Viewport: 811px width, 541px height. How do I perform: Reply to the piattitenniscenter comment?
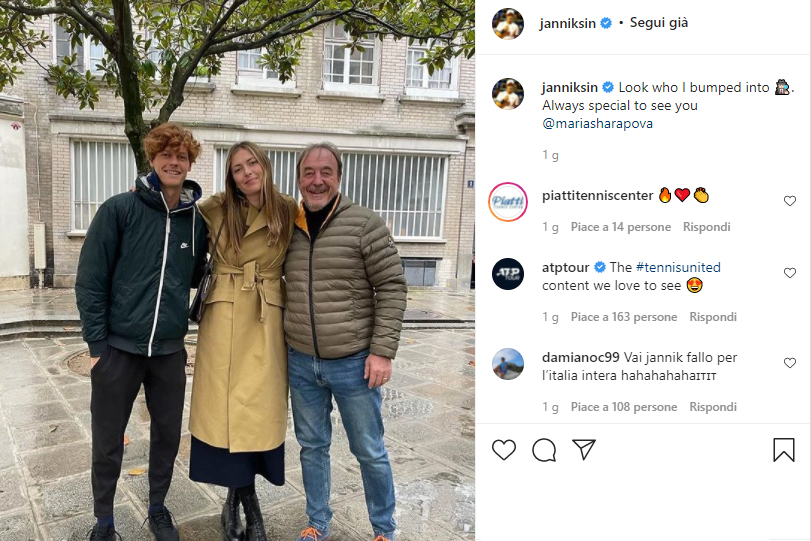pyautogui.click(x=707, y=227)
